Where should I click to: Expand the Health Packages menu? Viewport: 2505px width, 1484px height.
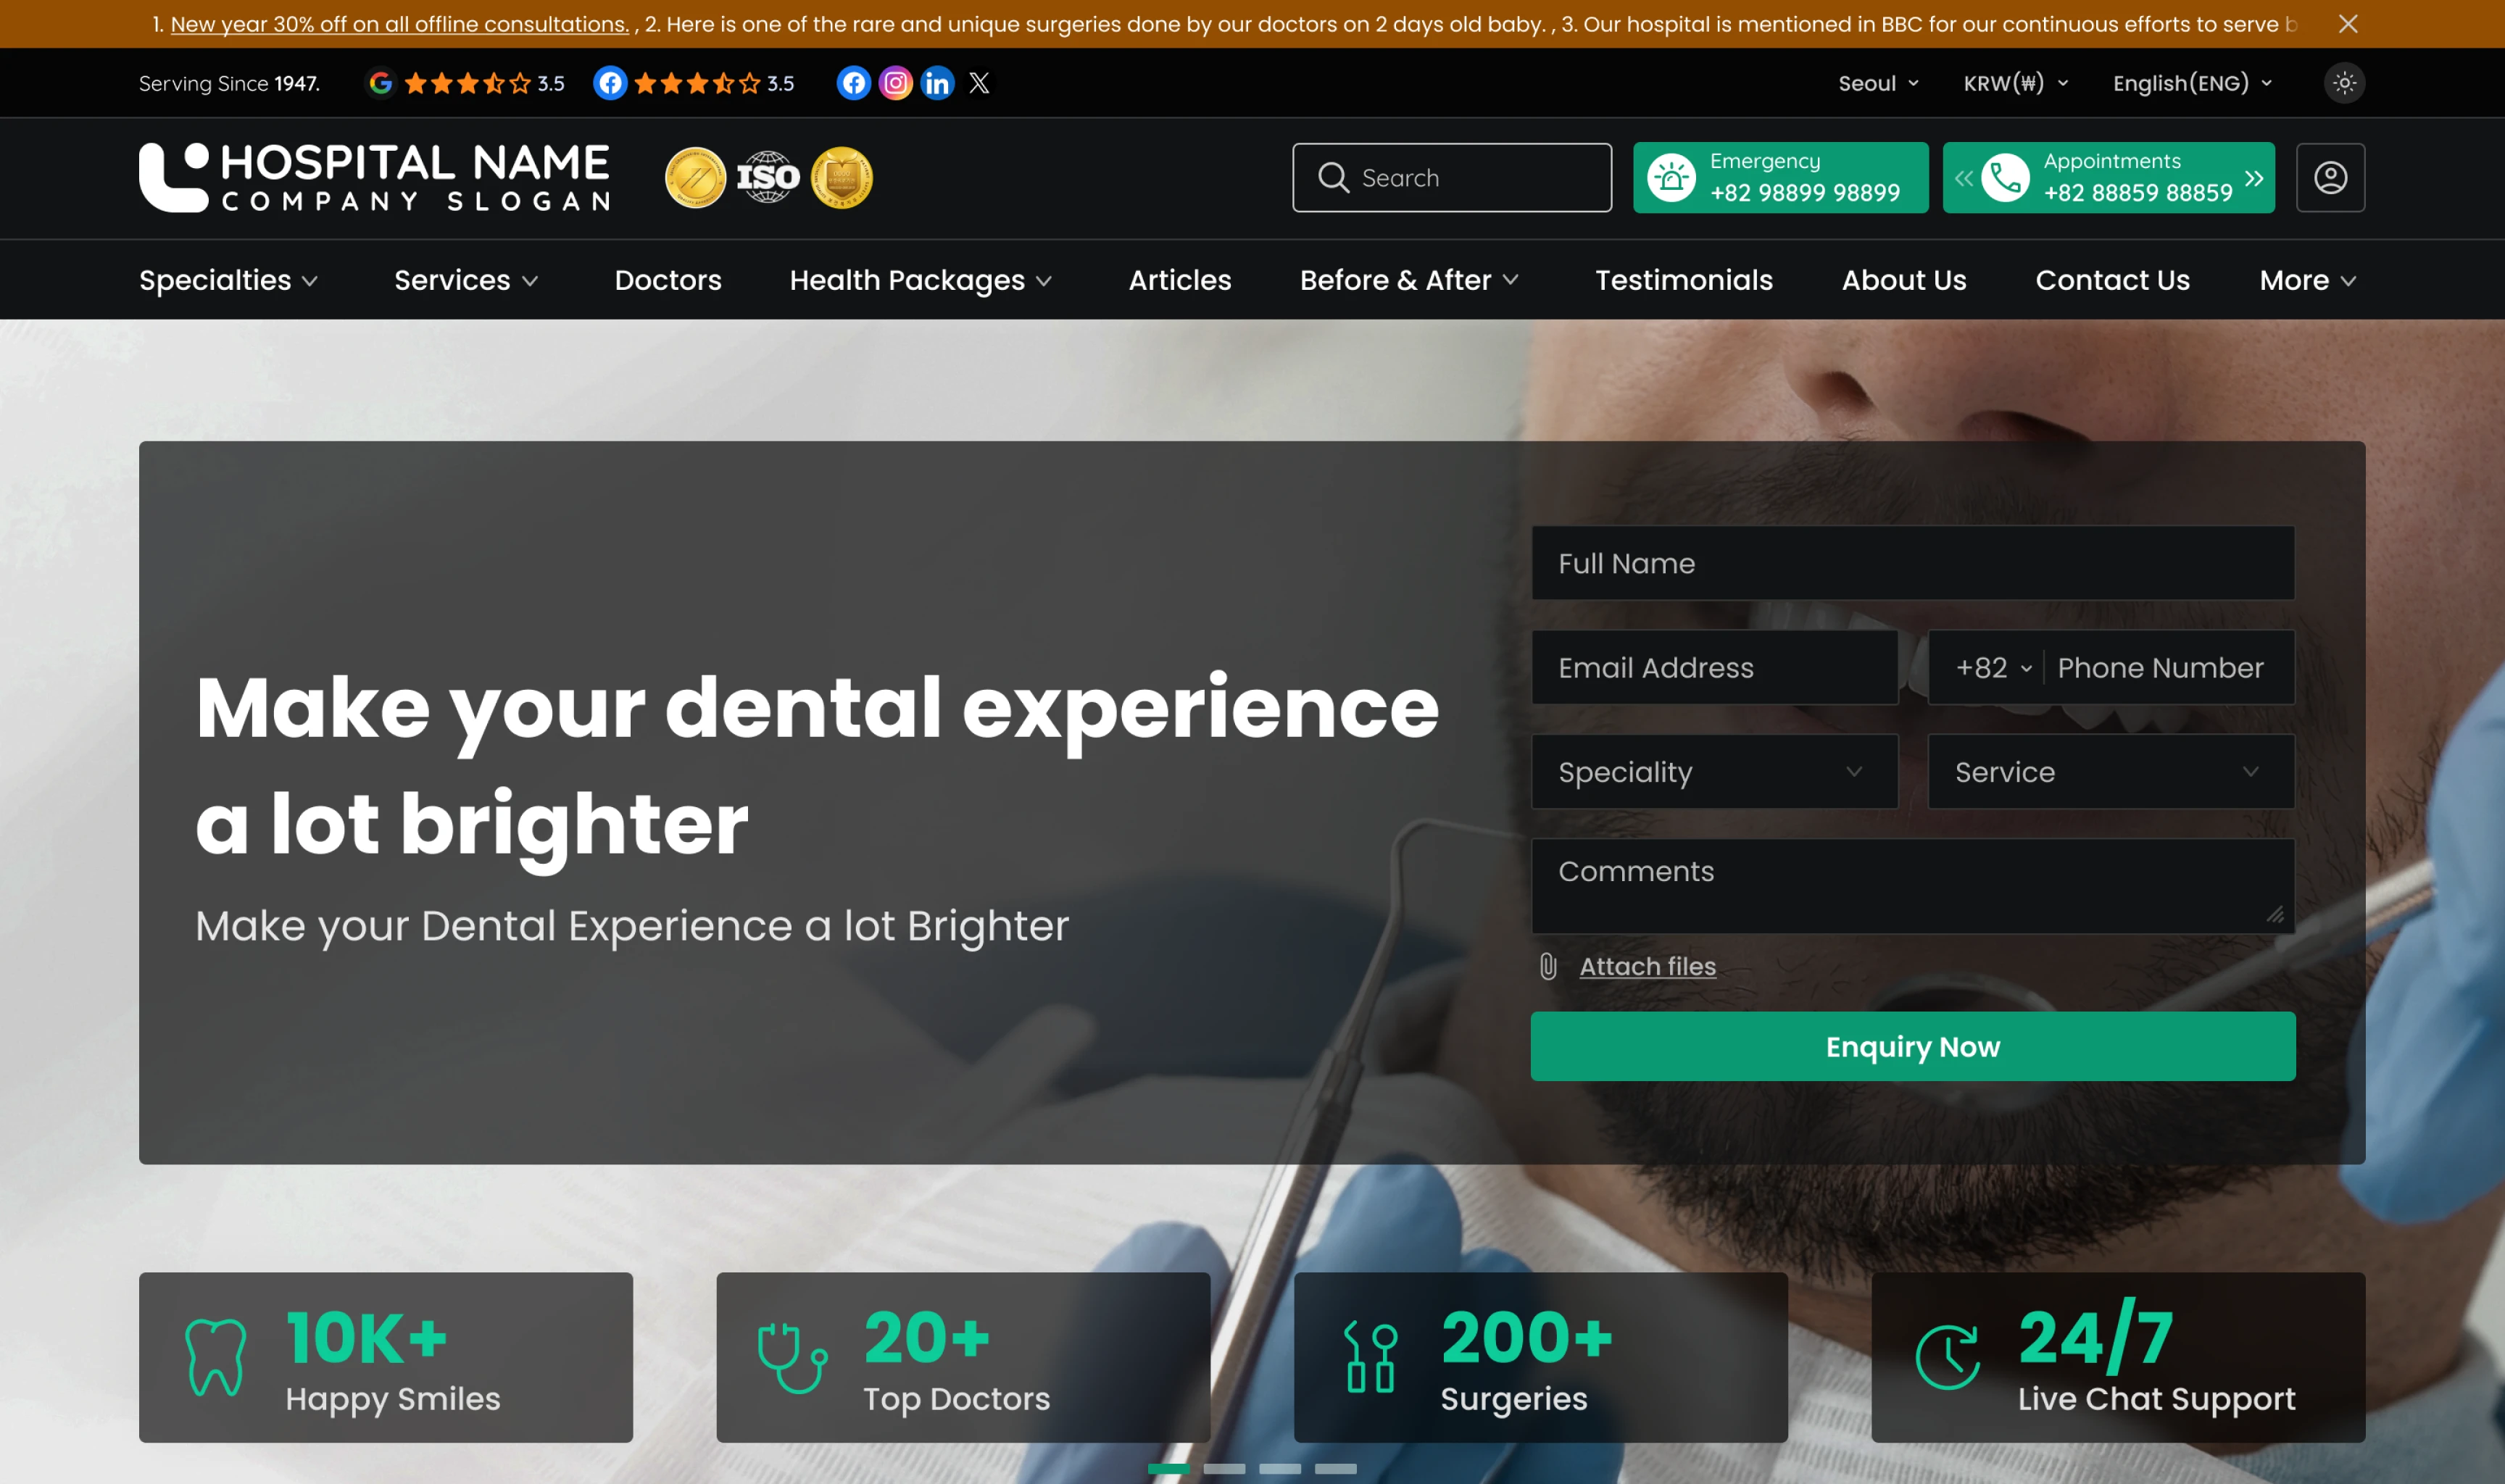pyautogui.click(x=920, y=280)
